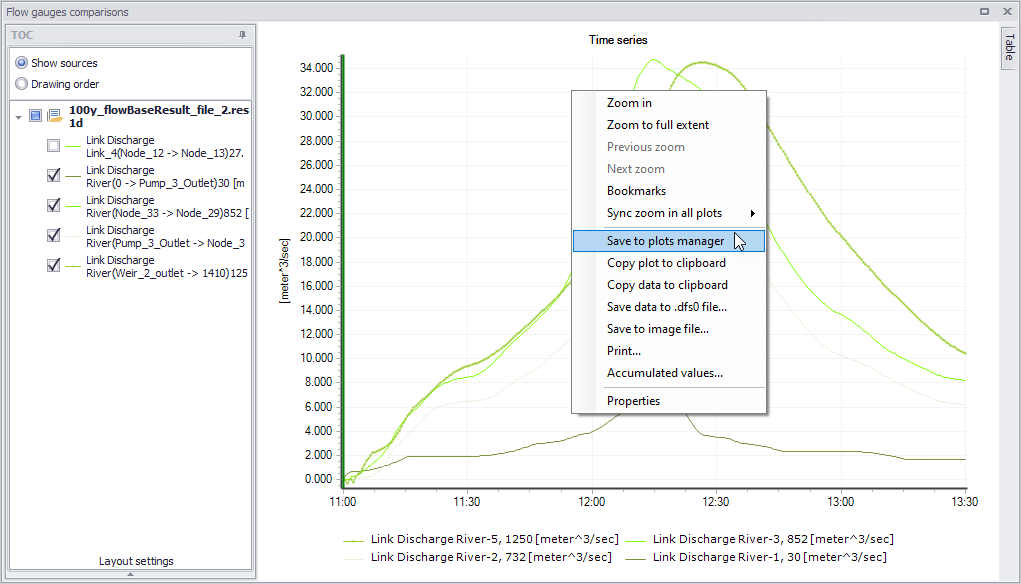Screen dimensions: 1021x584
Task: Click the [meter^3/sec] y-axis label
Action: click(285, 271)
